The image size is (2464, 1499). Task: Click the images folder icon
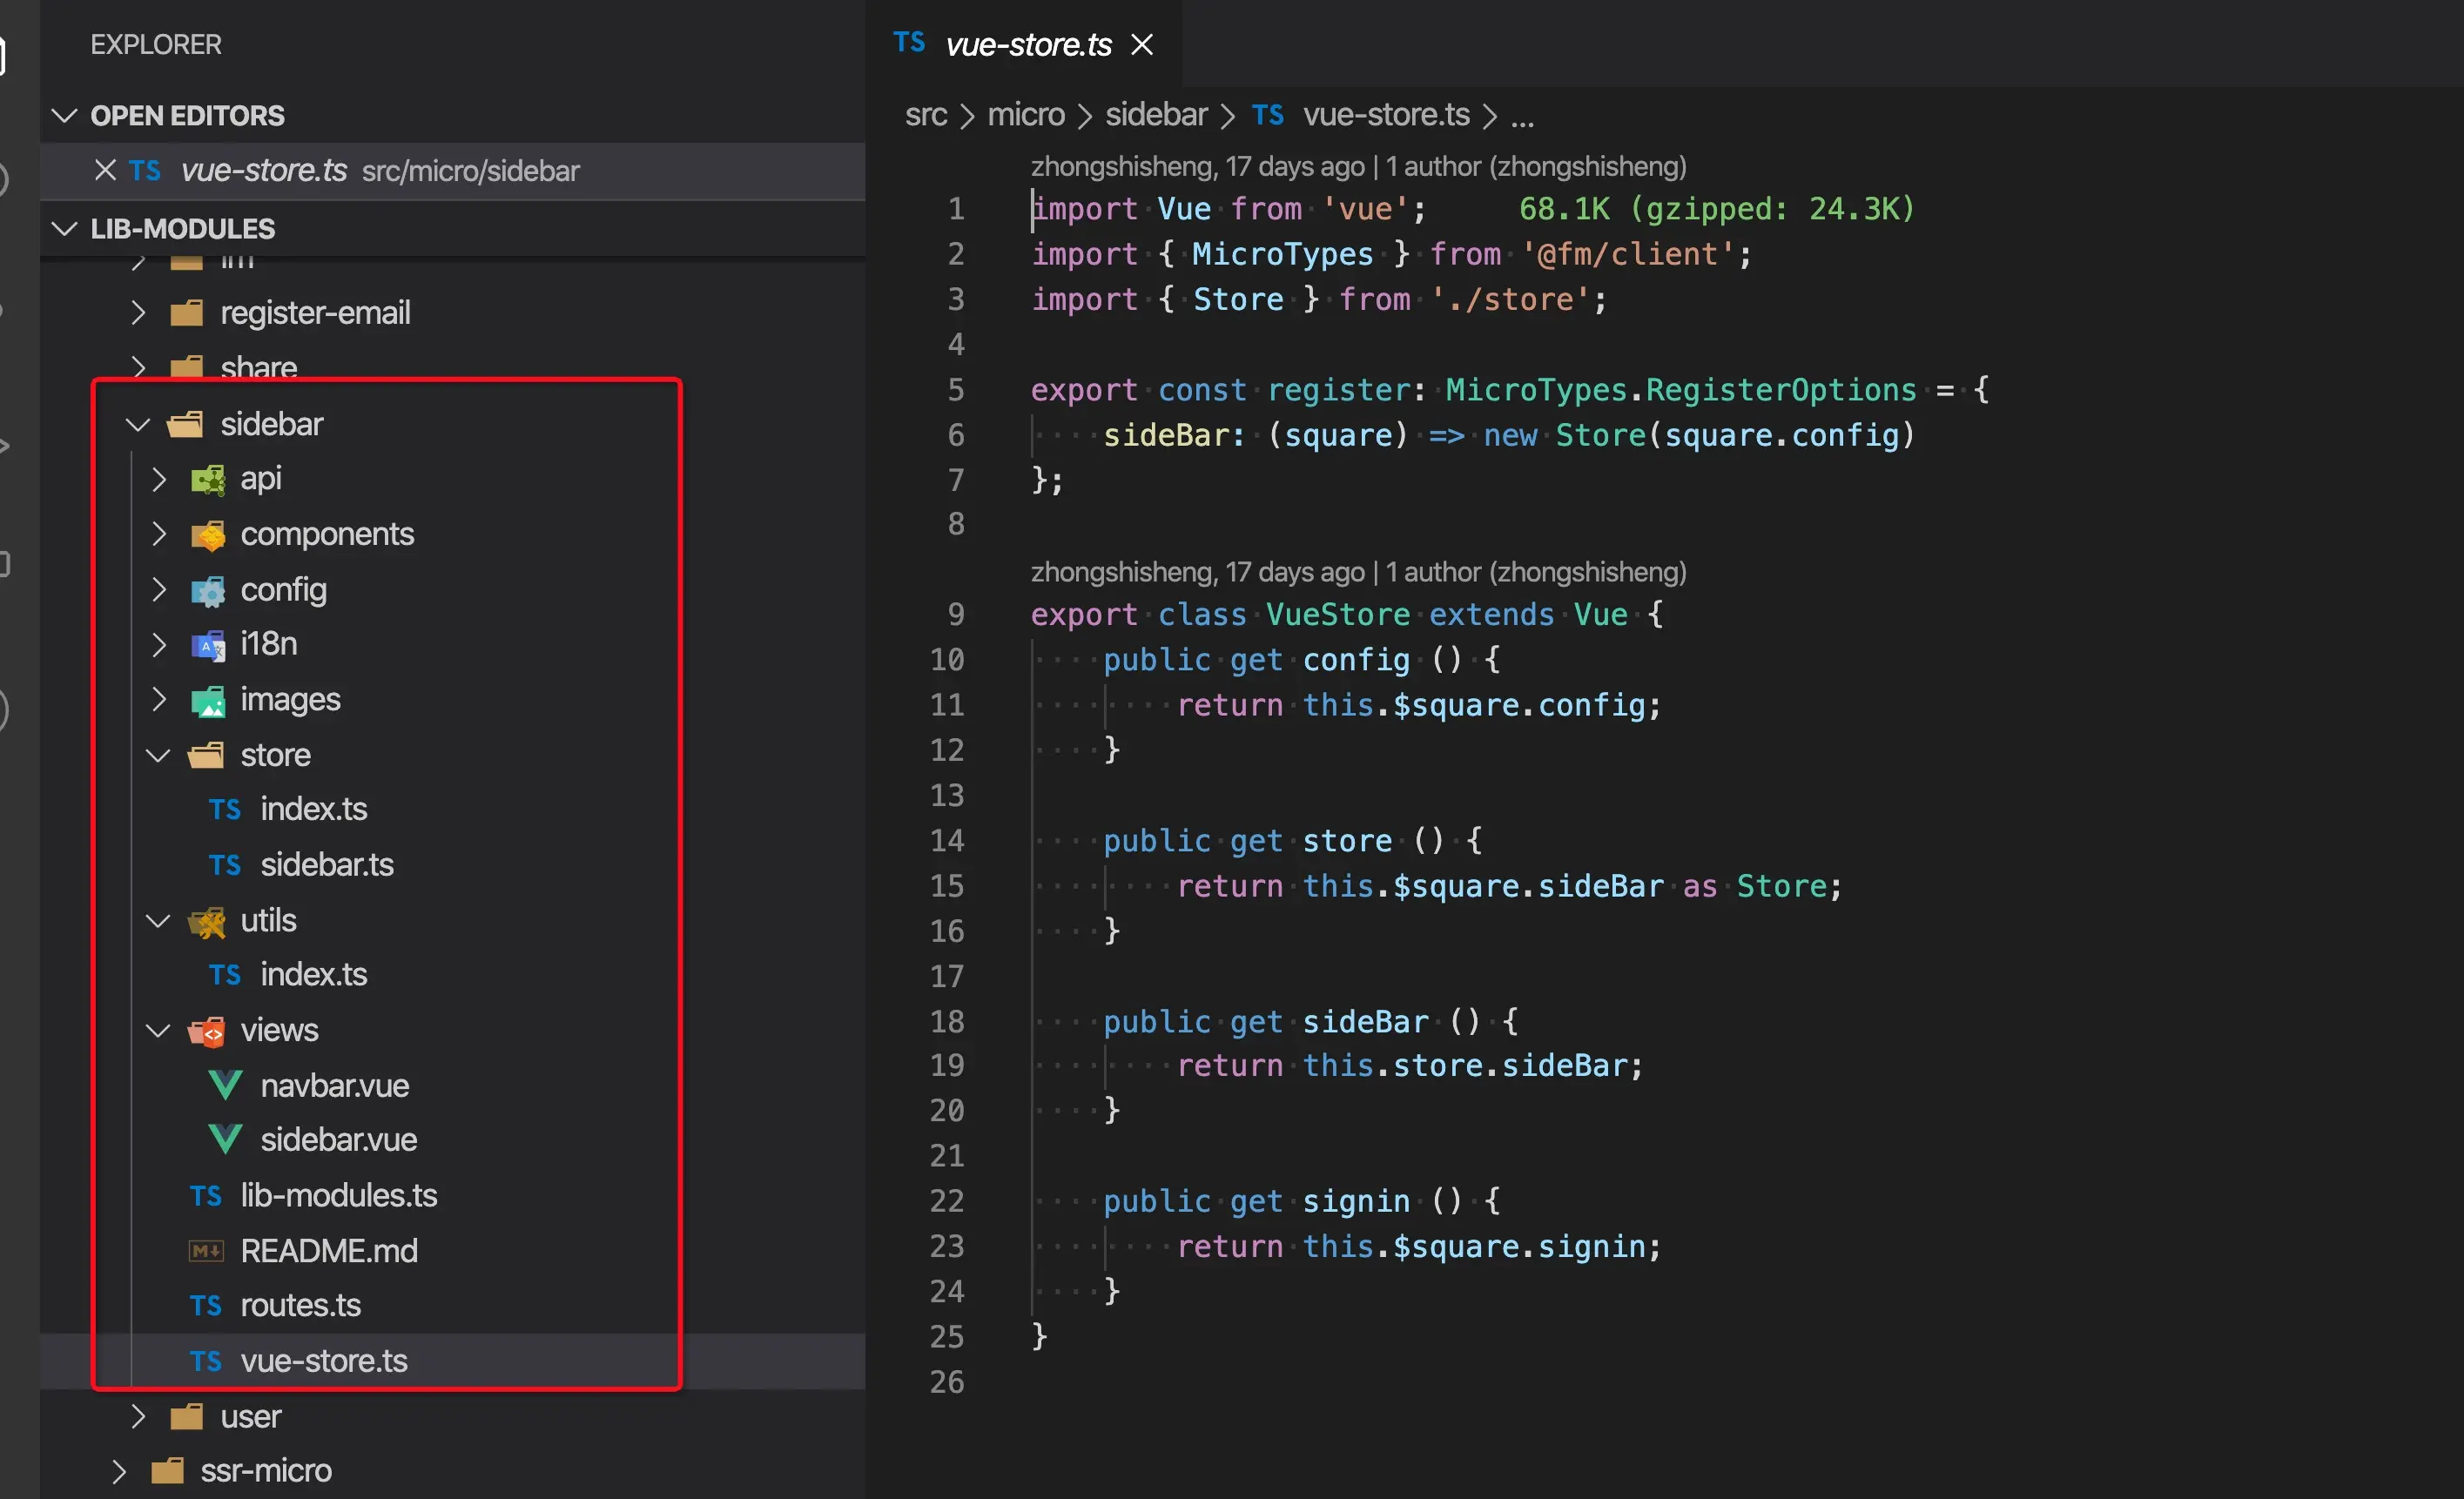point(208,701)
